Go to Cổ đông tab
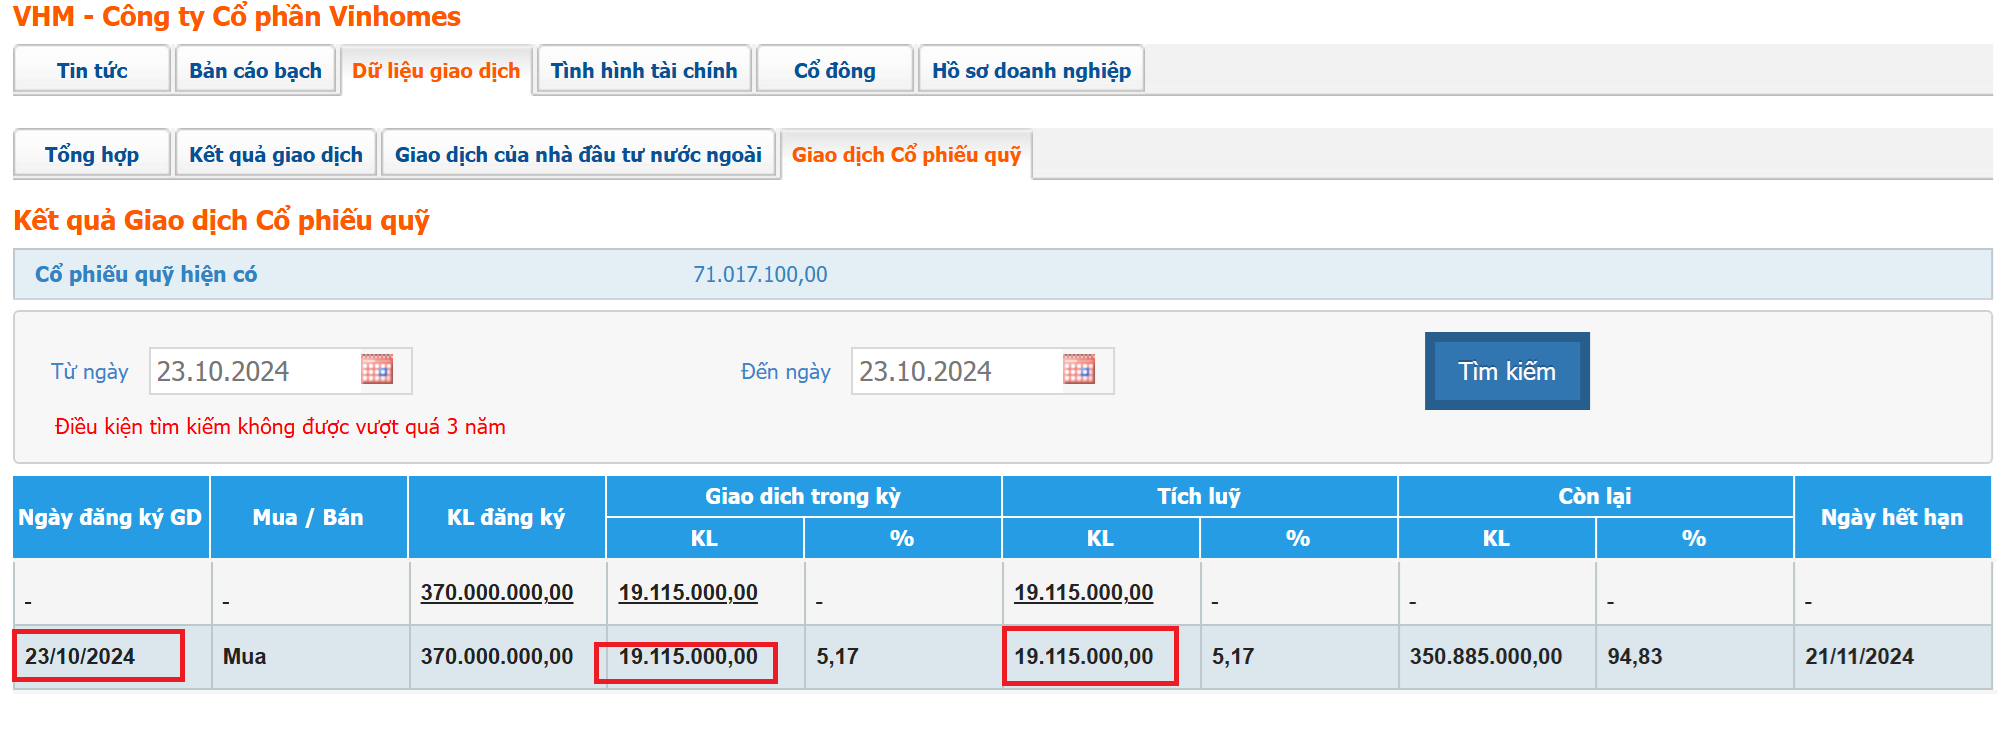The width and height of the screenshot is (2012, 737). pyautogui.click(x=835, y=70)
